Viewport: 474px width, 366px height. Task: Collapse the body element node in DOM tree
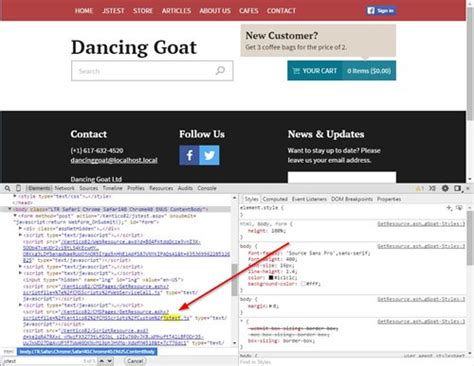[10, 209]
